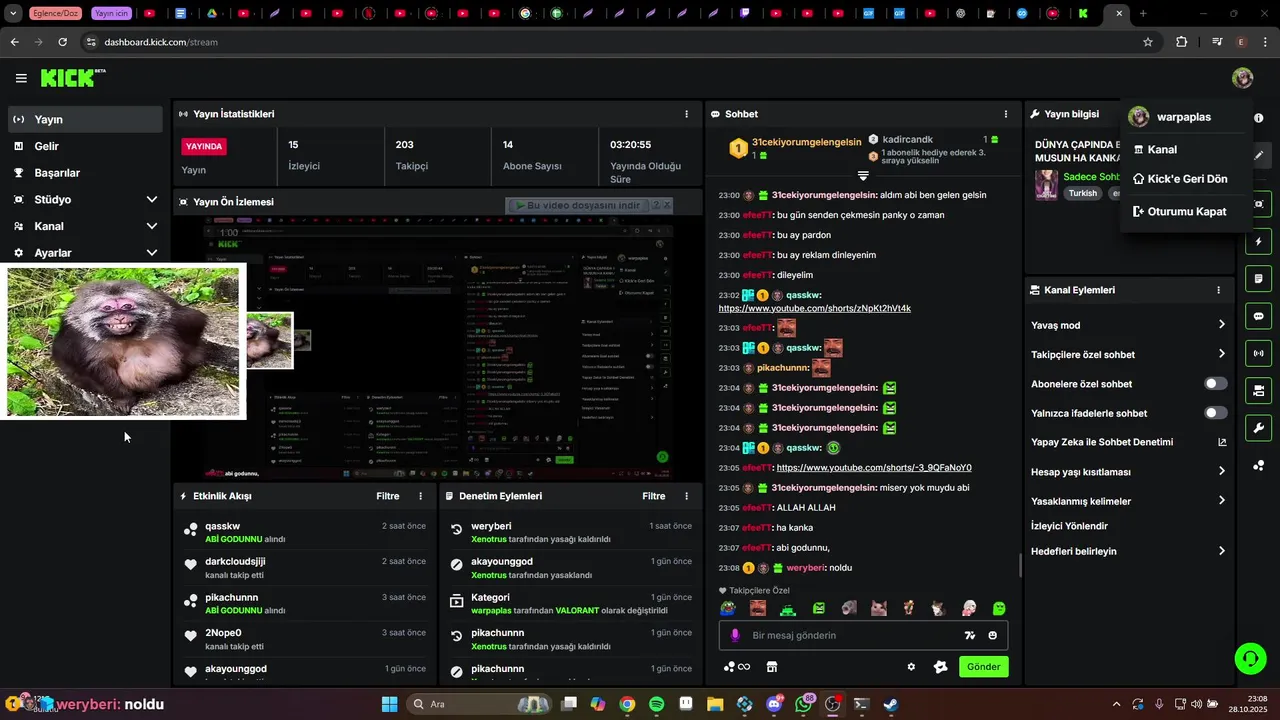This screenshot has width=1280, height=720.
Task: Open Sohbet panel three-dot menu
Action: point(1006,114)
